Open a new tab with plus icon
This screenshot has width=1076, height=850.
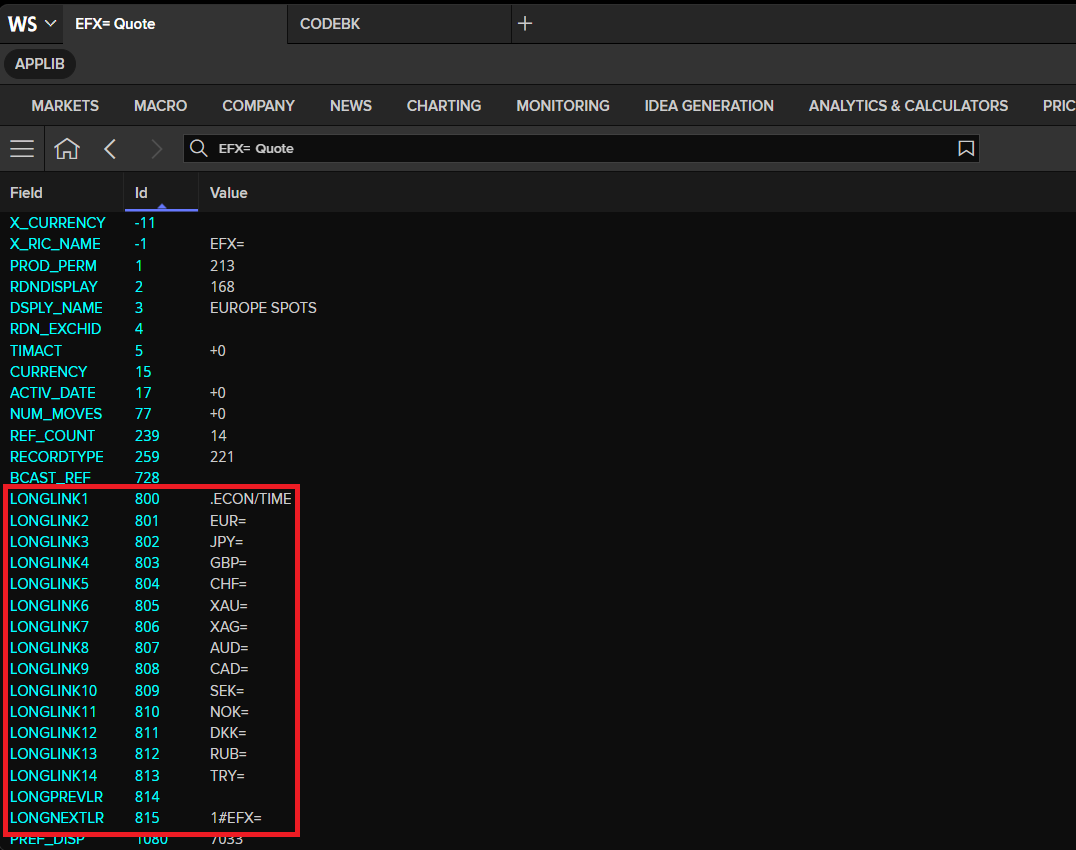[525, 23]
